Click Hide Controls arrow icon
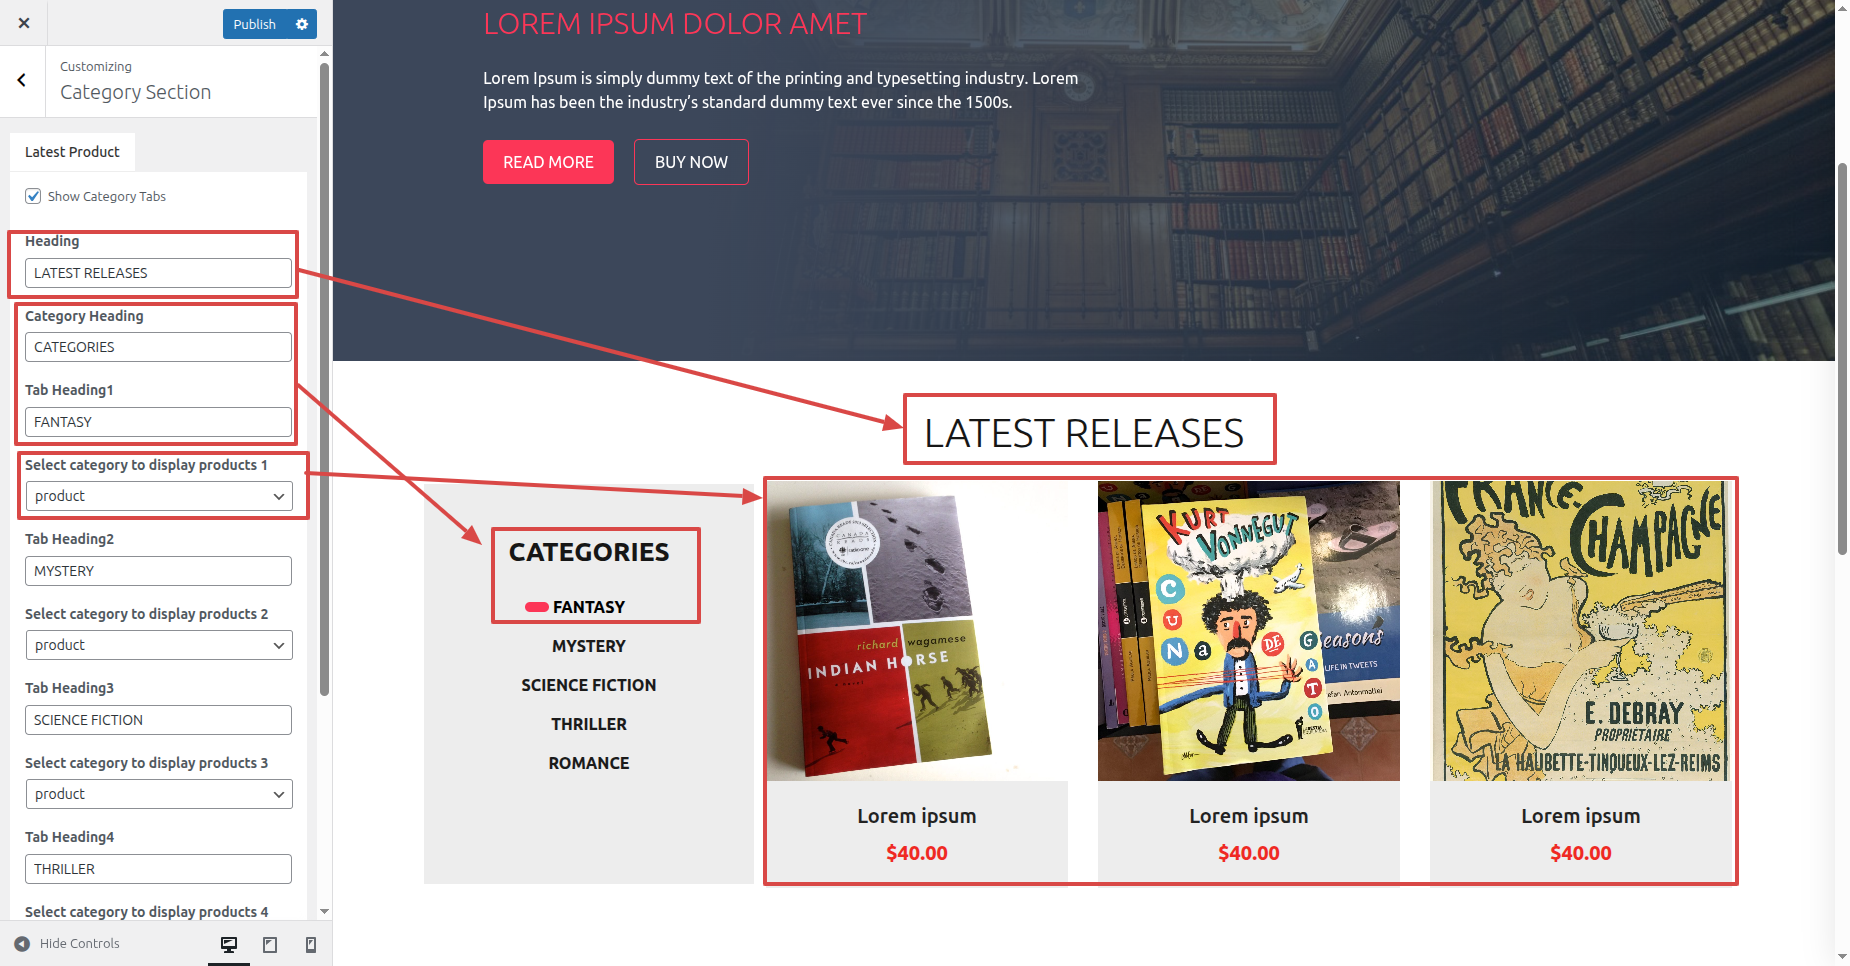The width and height of the screenshot is (1850, 966). [x=22, y=943]
